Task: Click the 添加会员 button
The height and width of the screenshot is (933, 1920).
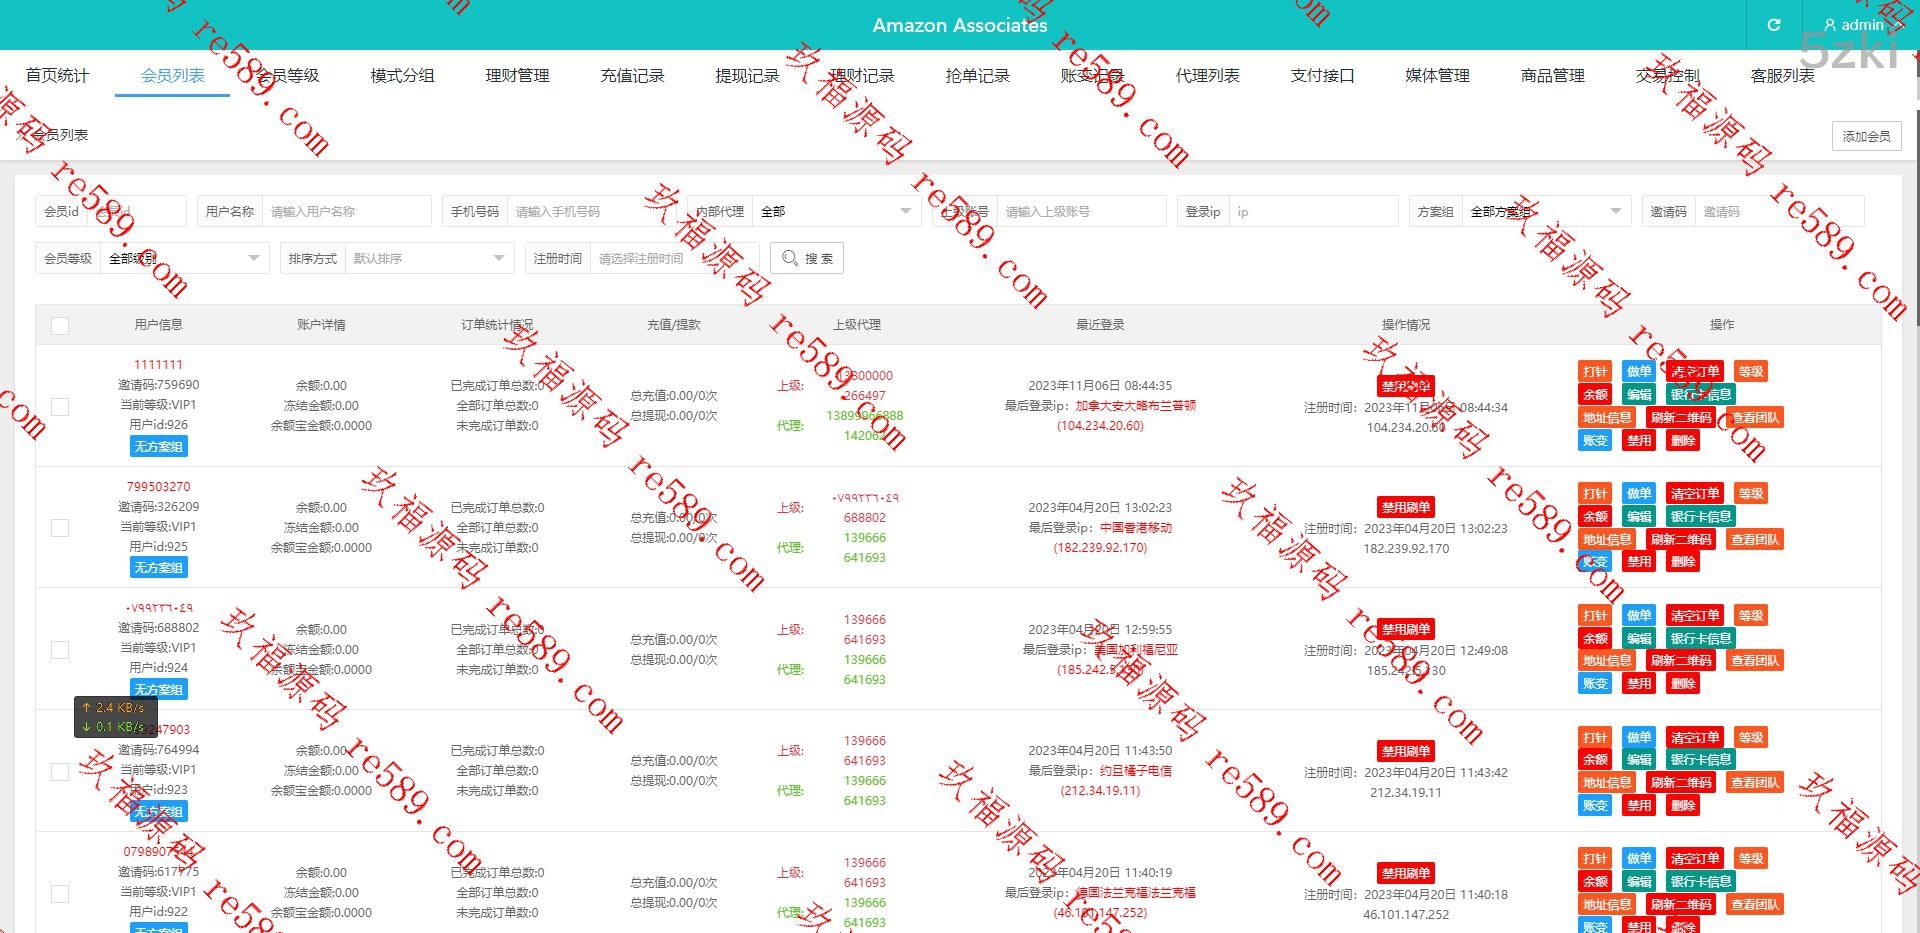Action: coord(1866,136)
